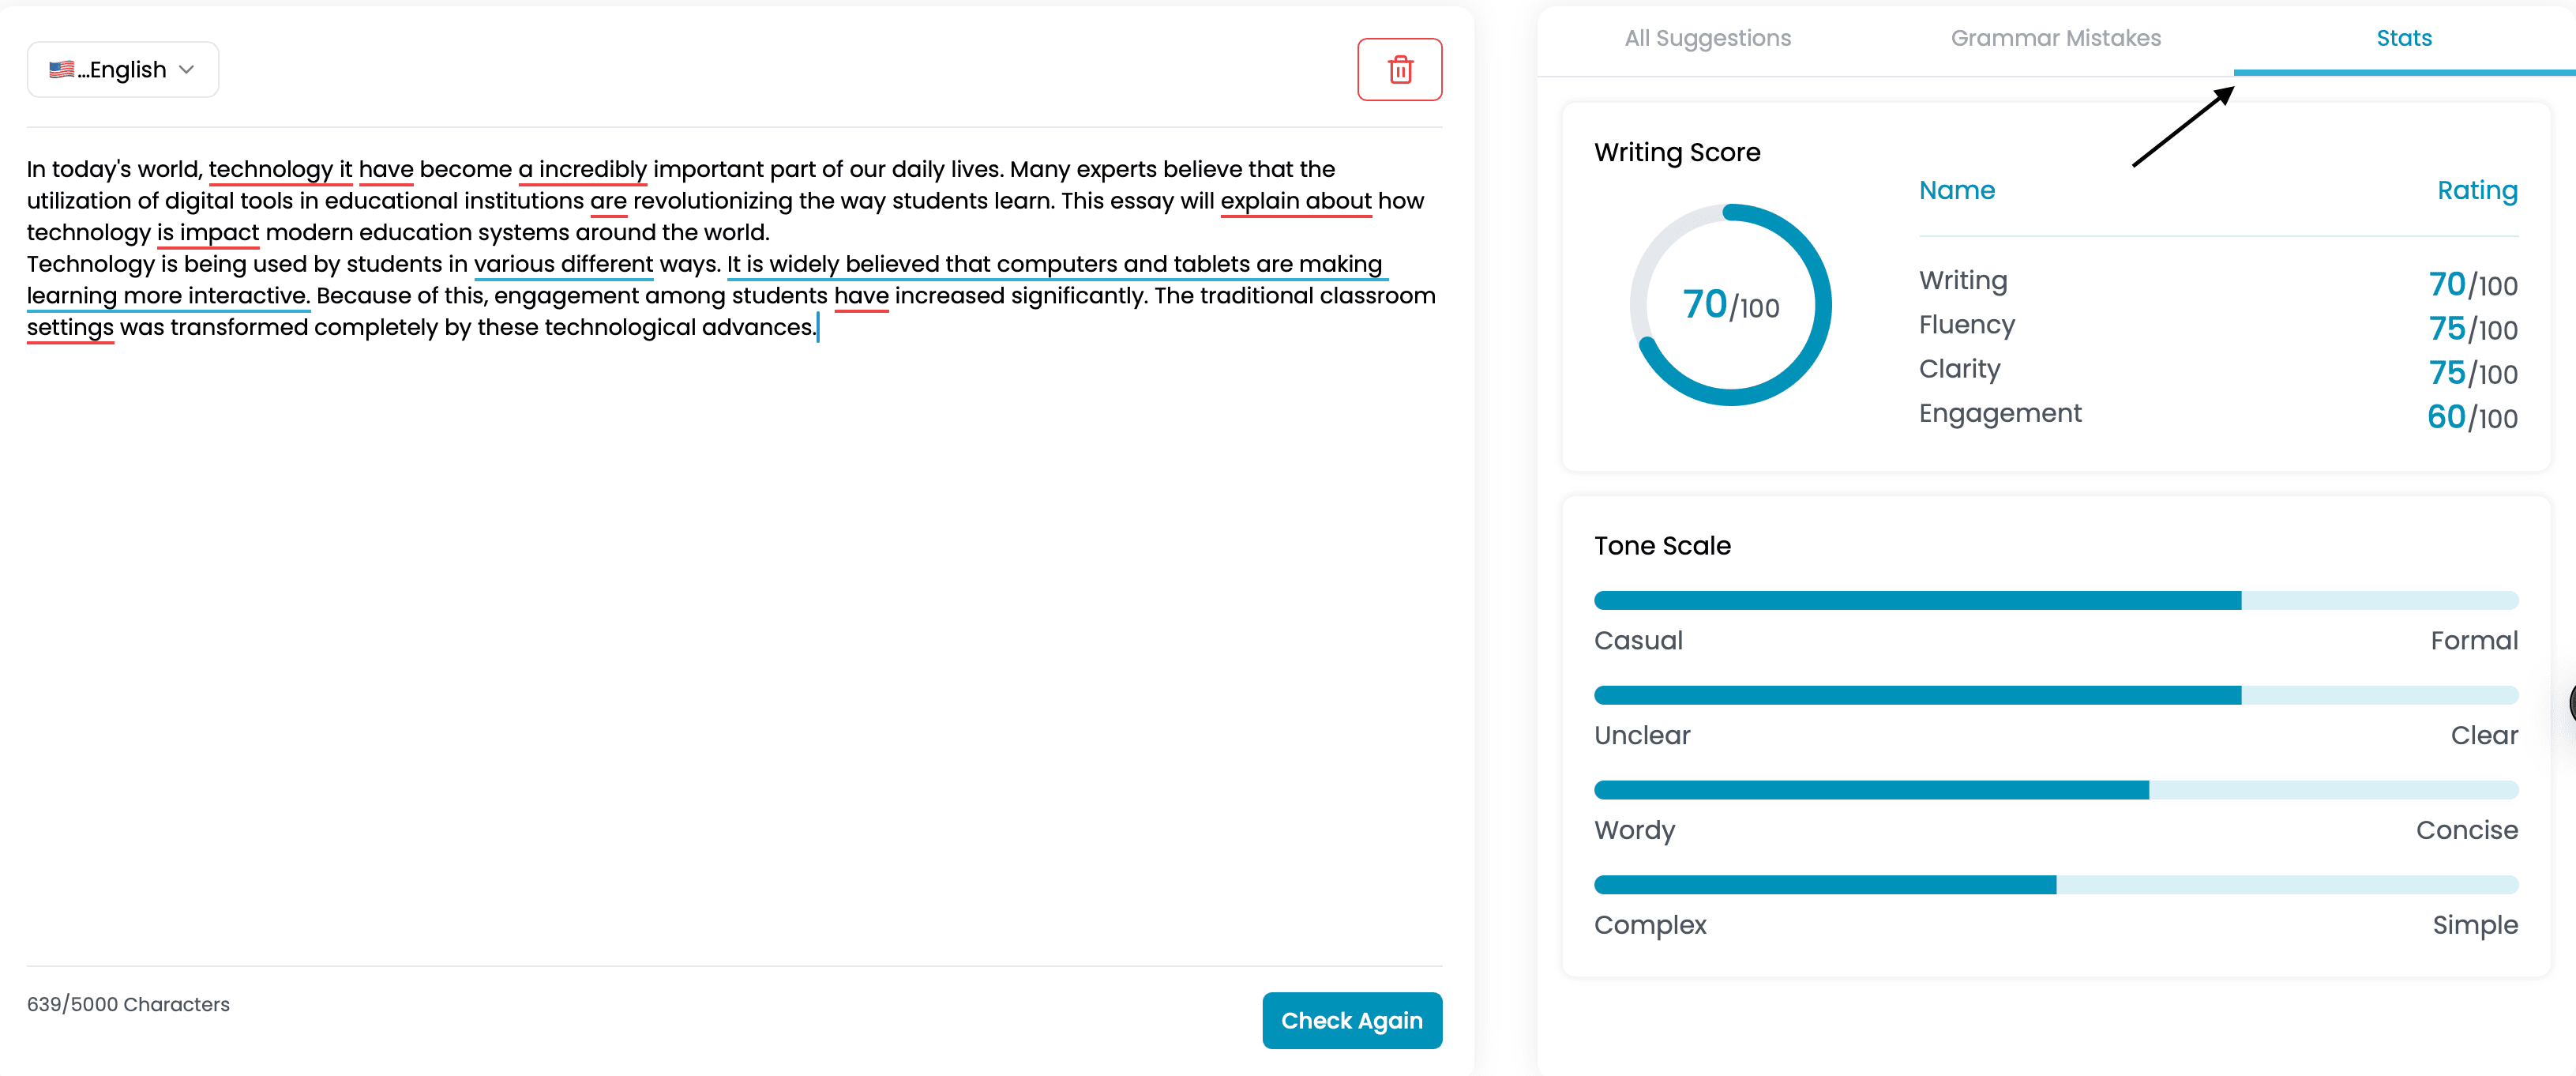
Task: Open the Grammar Mistakes tab
Action: click(x=2055, y=38)
